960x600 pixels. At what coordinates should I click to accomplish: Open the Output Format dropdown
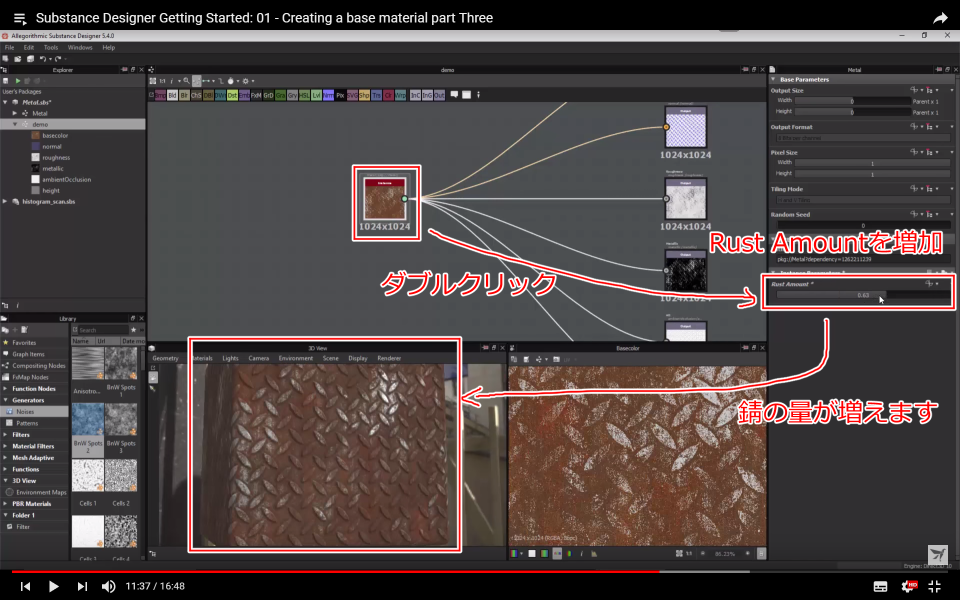click(x=864, y=138)
